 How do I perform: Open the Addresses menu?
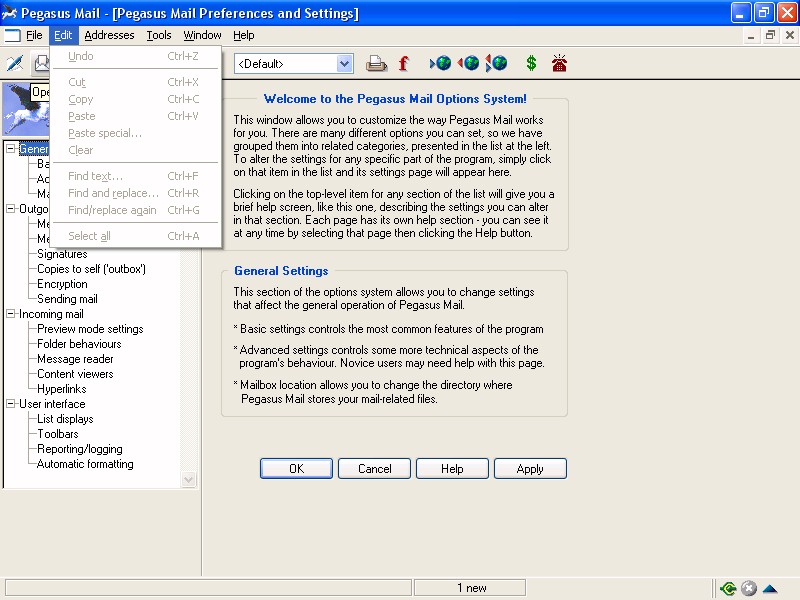pos(109,35)
